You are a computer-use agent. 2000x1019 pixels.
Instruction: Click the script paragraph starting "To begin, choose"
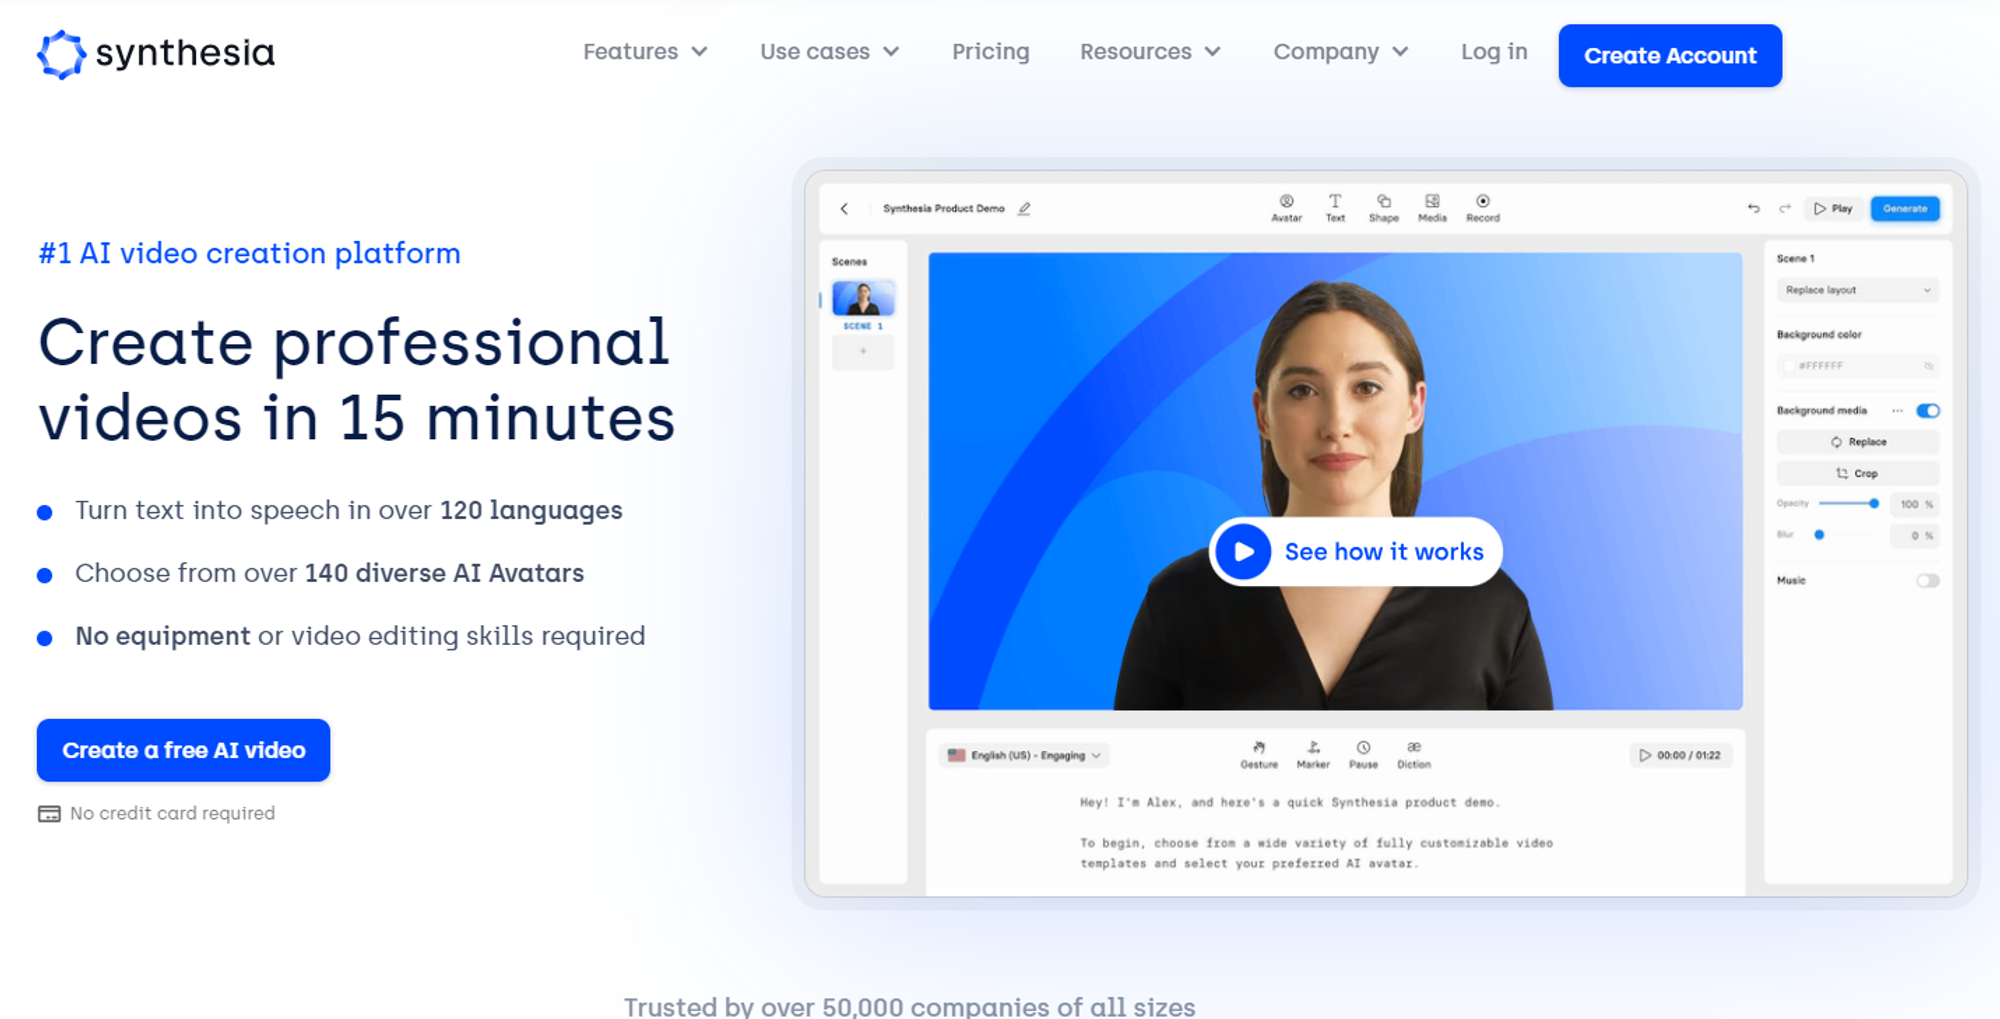[x=1316, y=853]
